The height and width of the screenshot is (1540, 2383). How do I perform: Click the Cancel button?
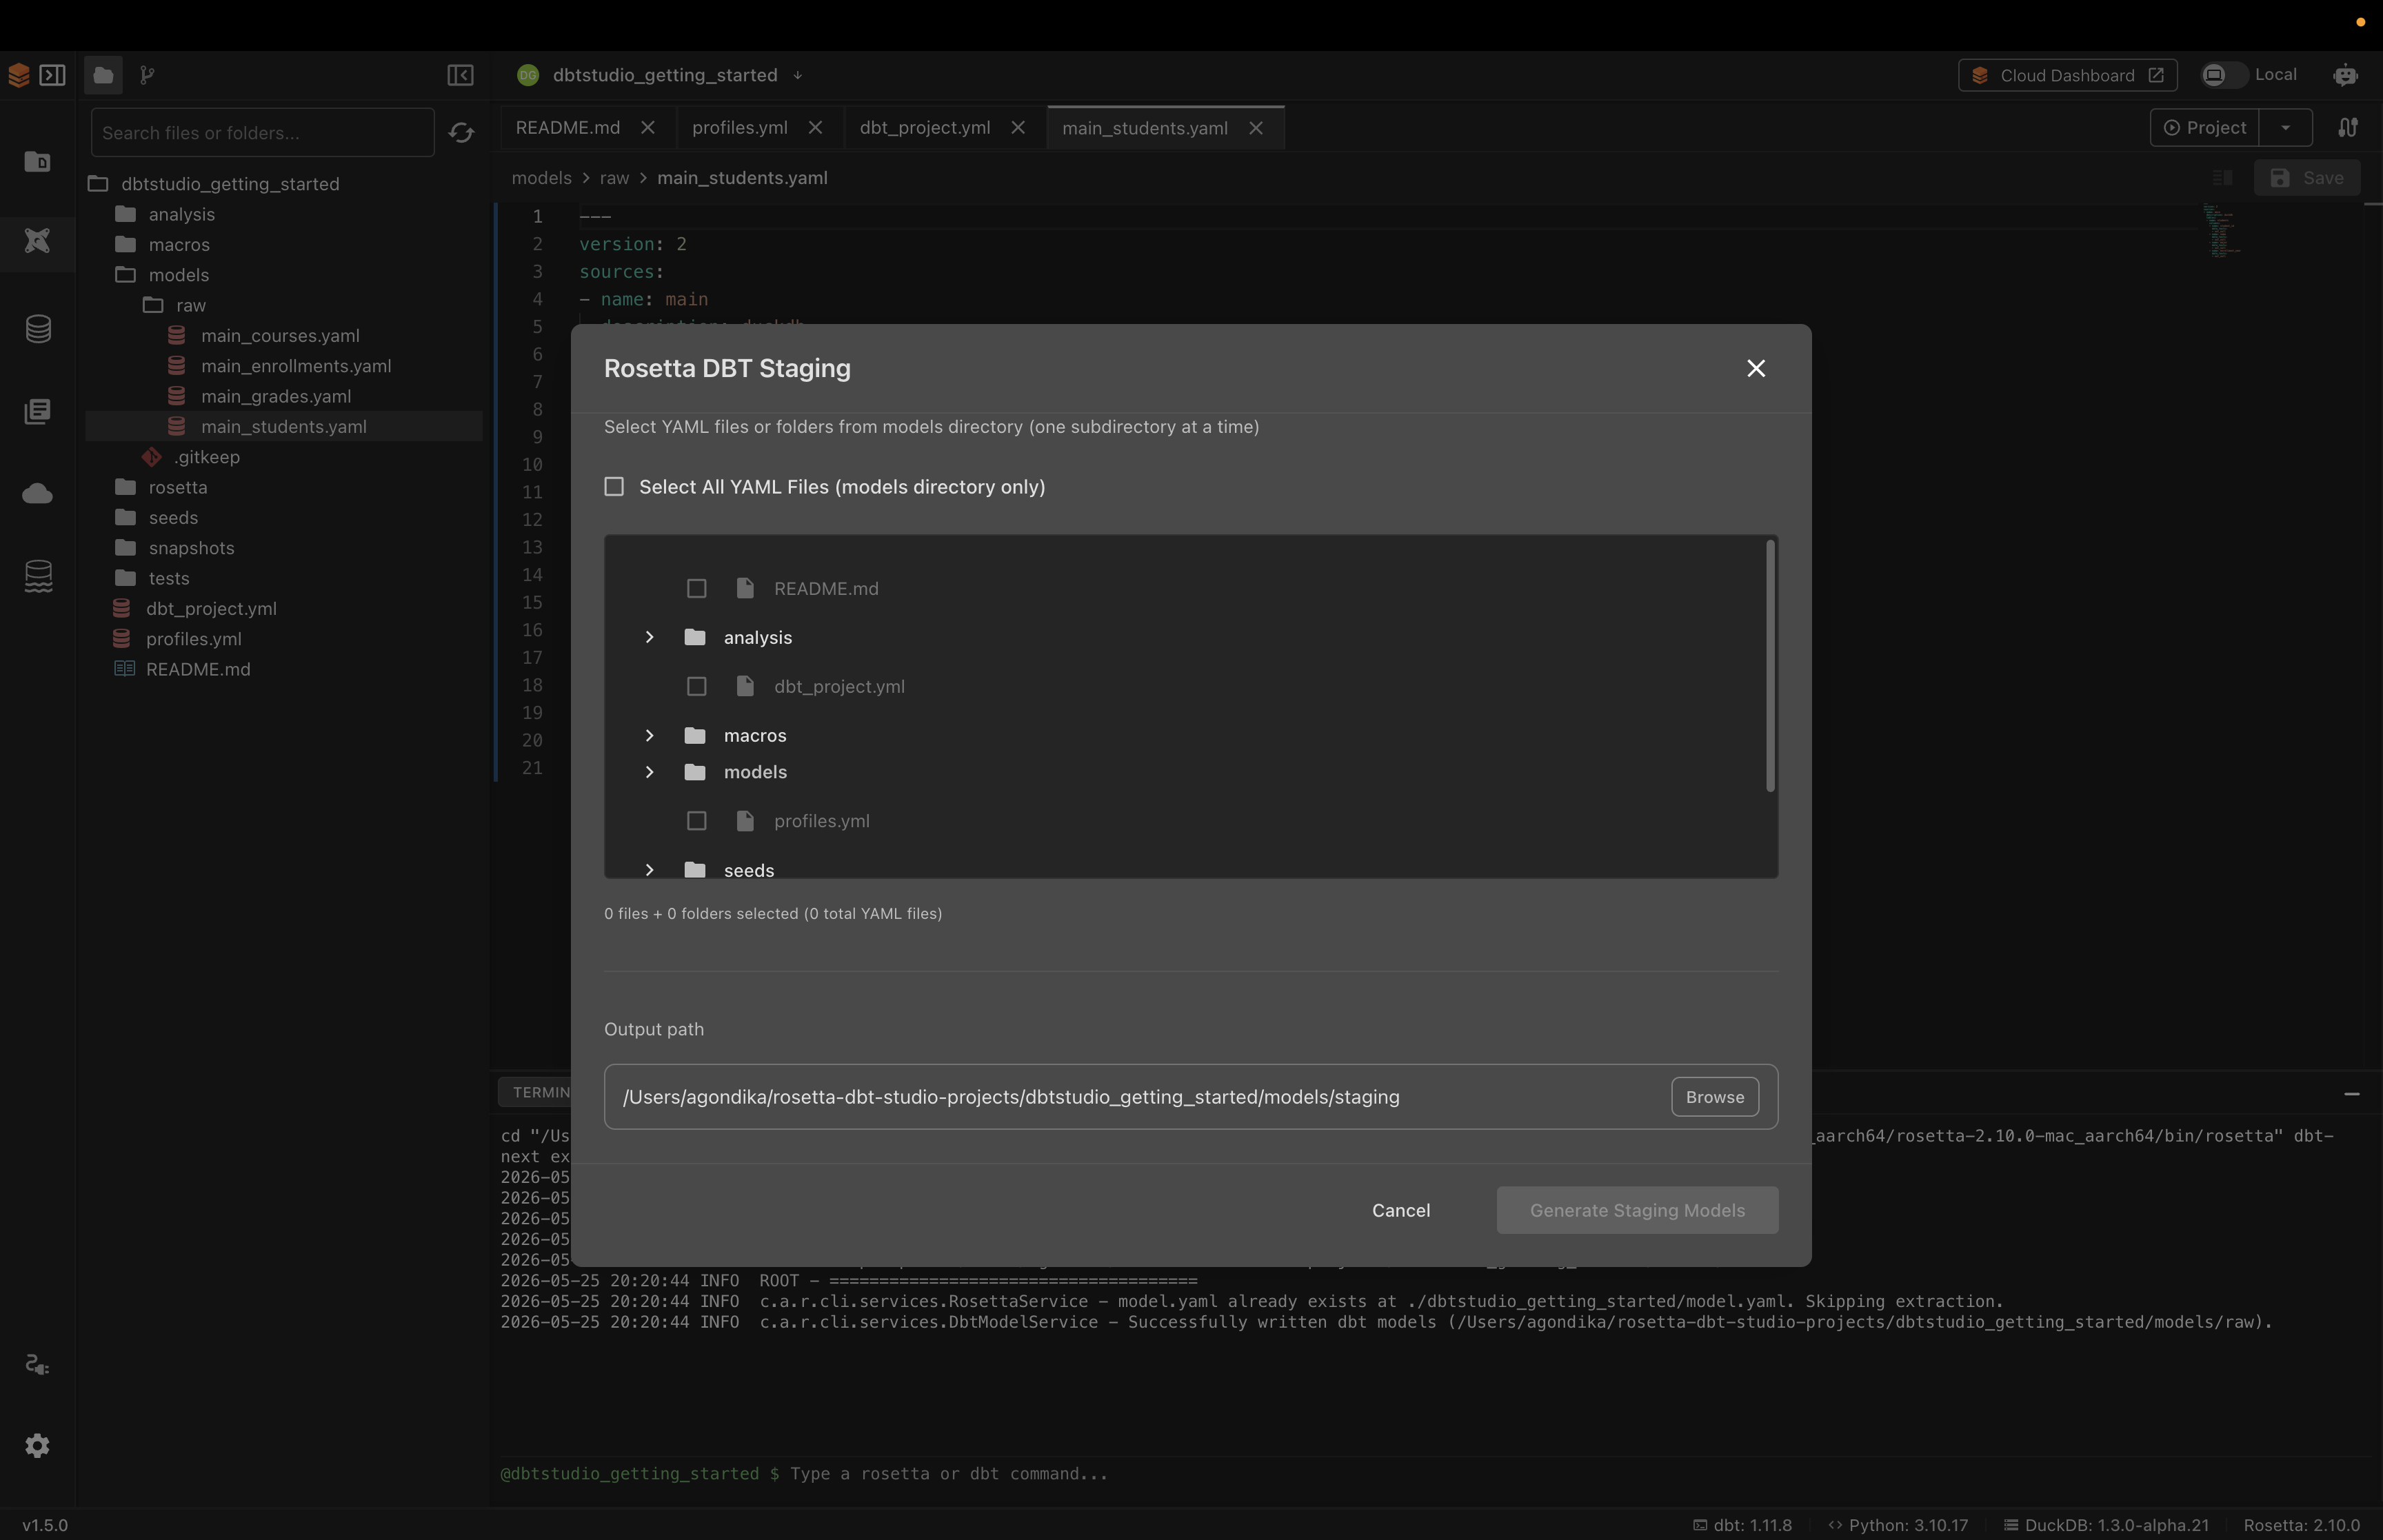(x=1400, y=1210)
